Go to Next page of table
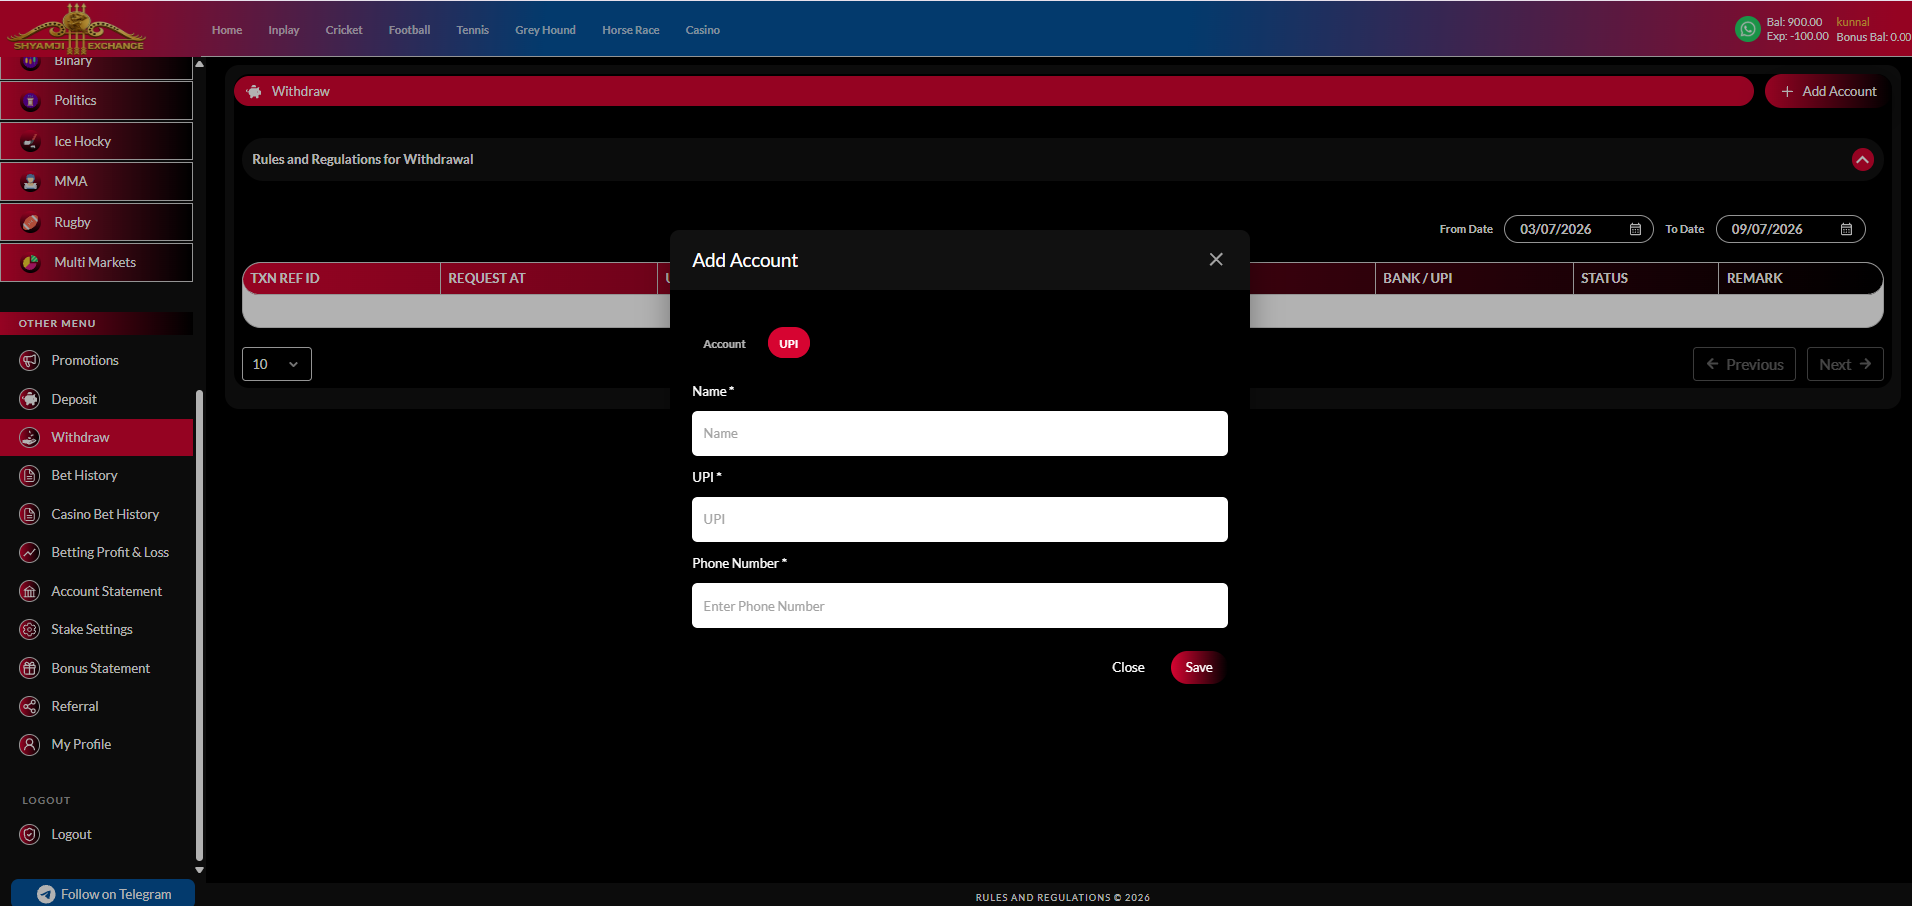The height and width of the screenshot is (906, 1912). click(1845, 364)
